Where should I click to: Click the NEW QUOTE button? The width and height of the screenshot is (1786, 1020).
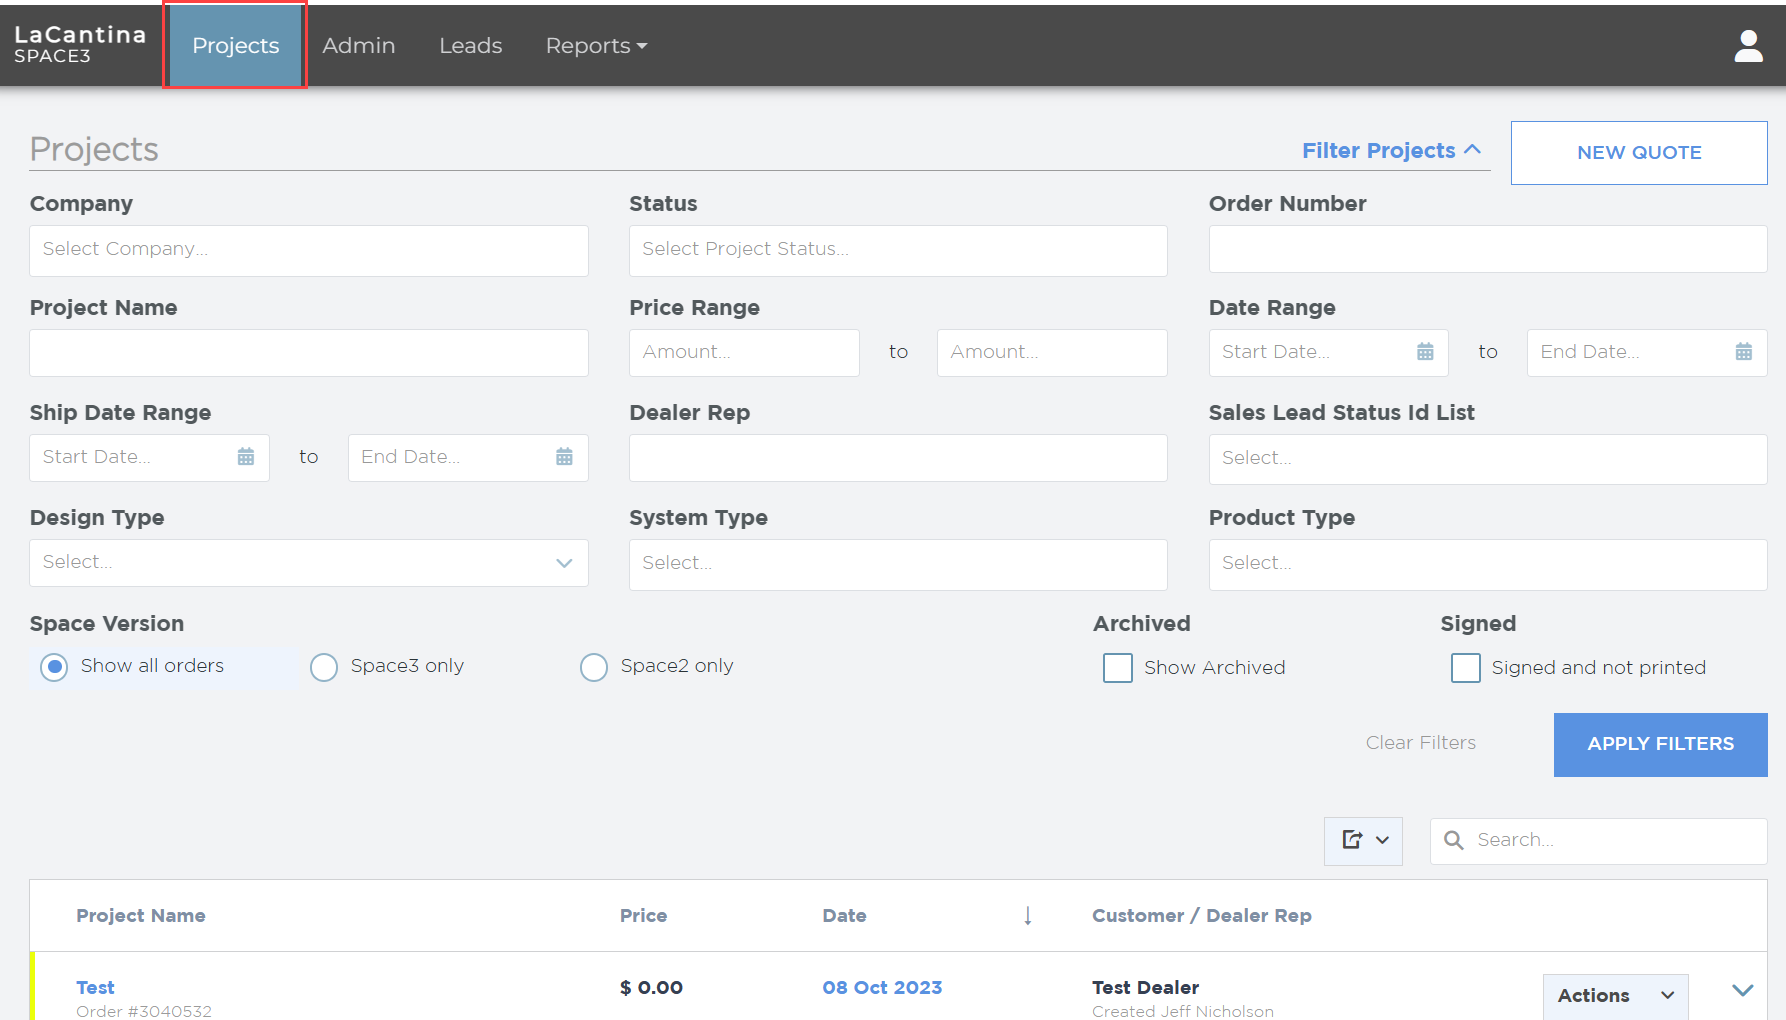tap(1639, 153)
